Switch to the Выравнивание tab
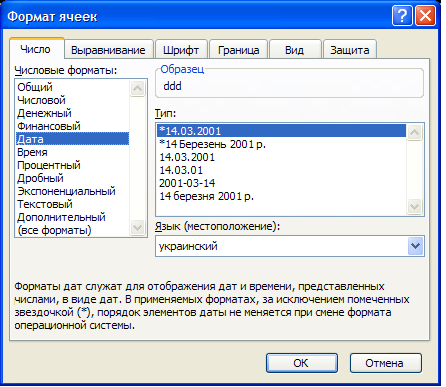The image size is (446, 387). (108, 50)
